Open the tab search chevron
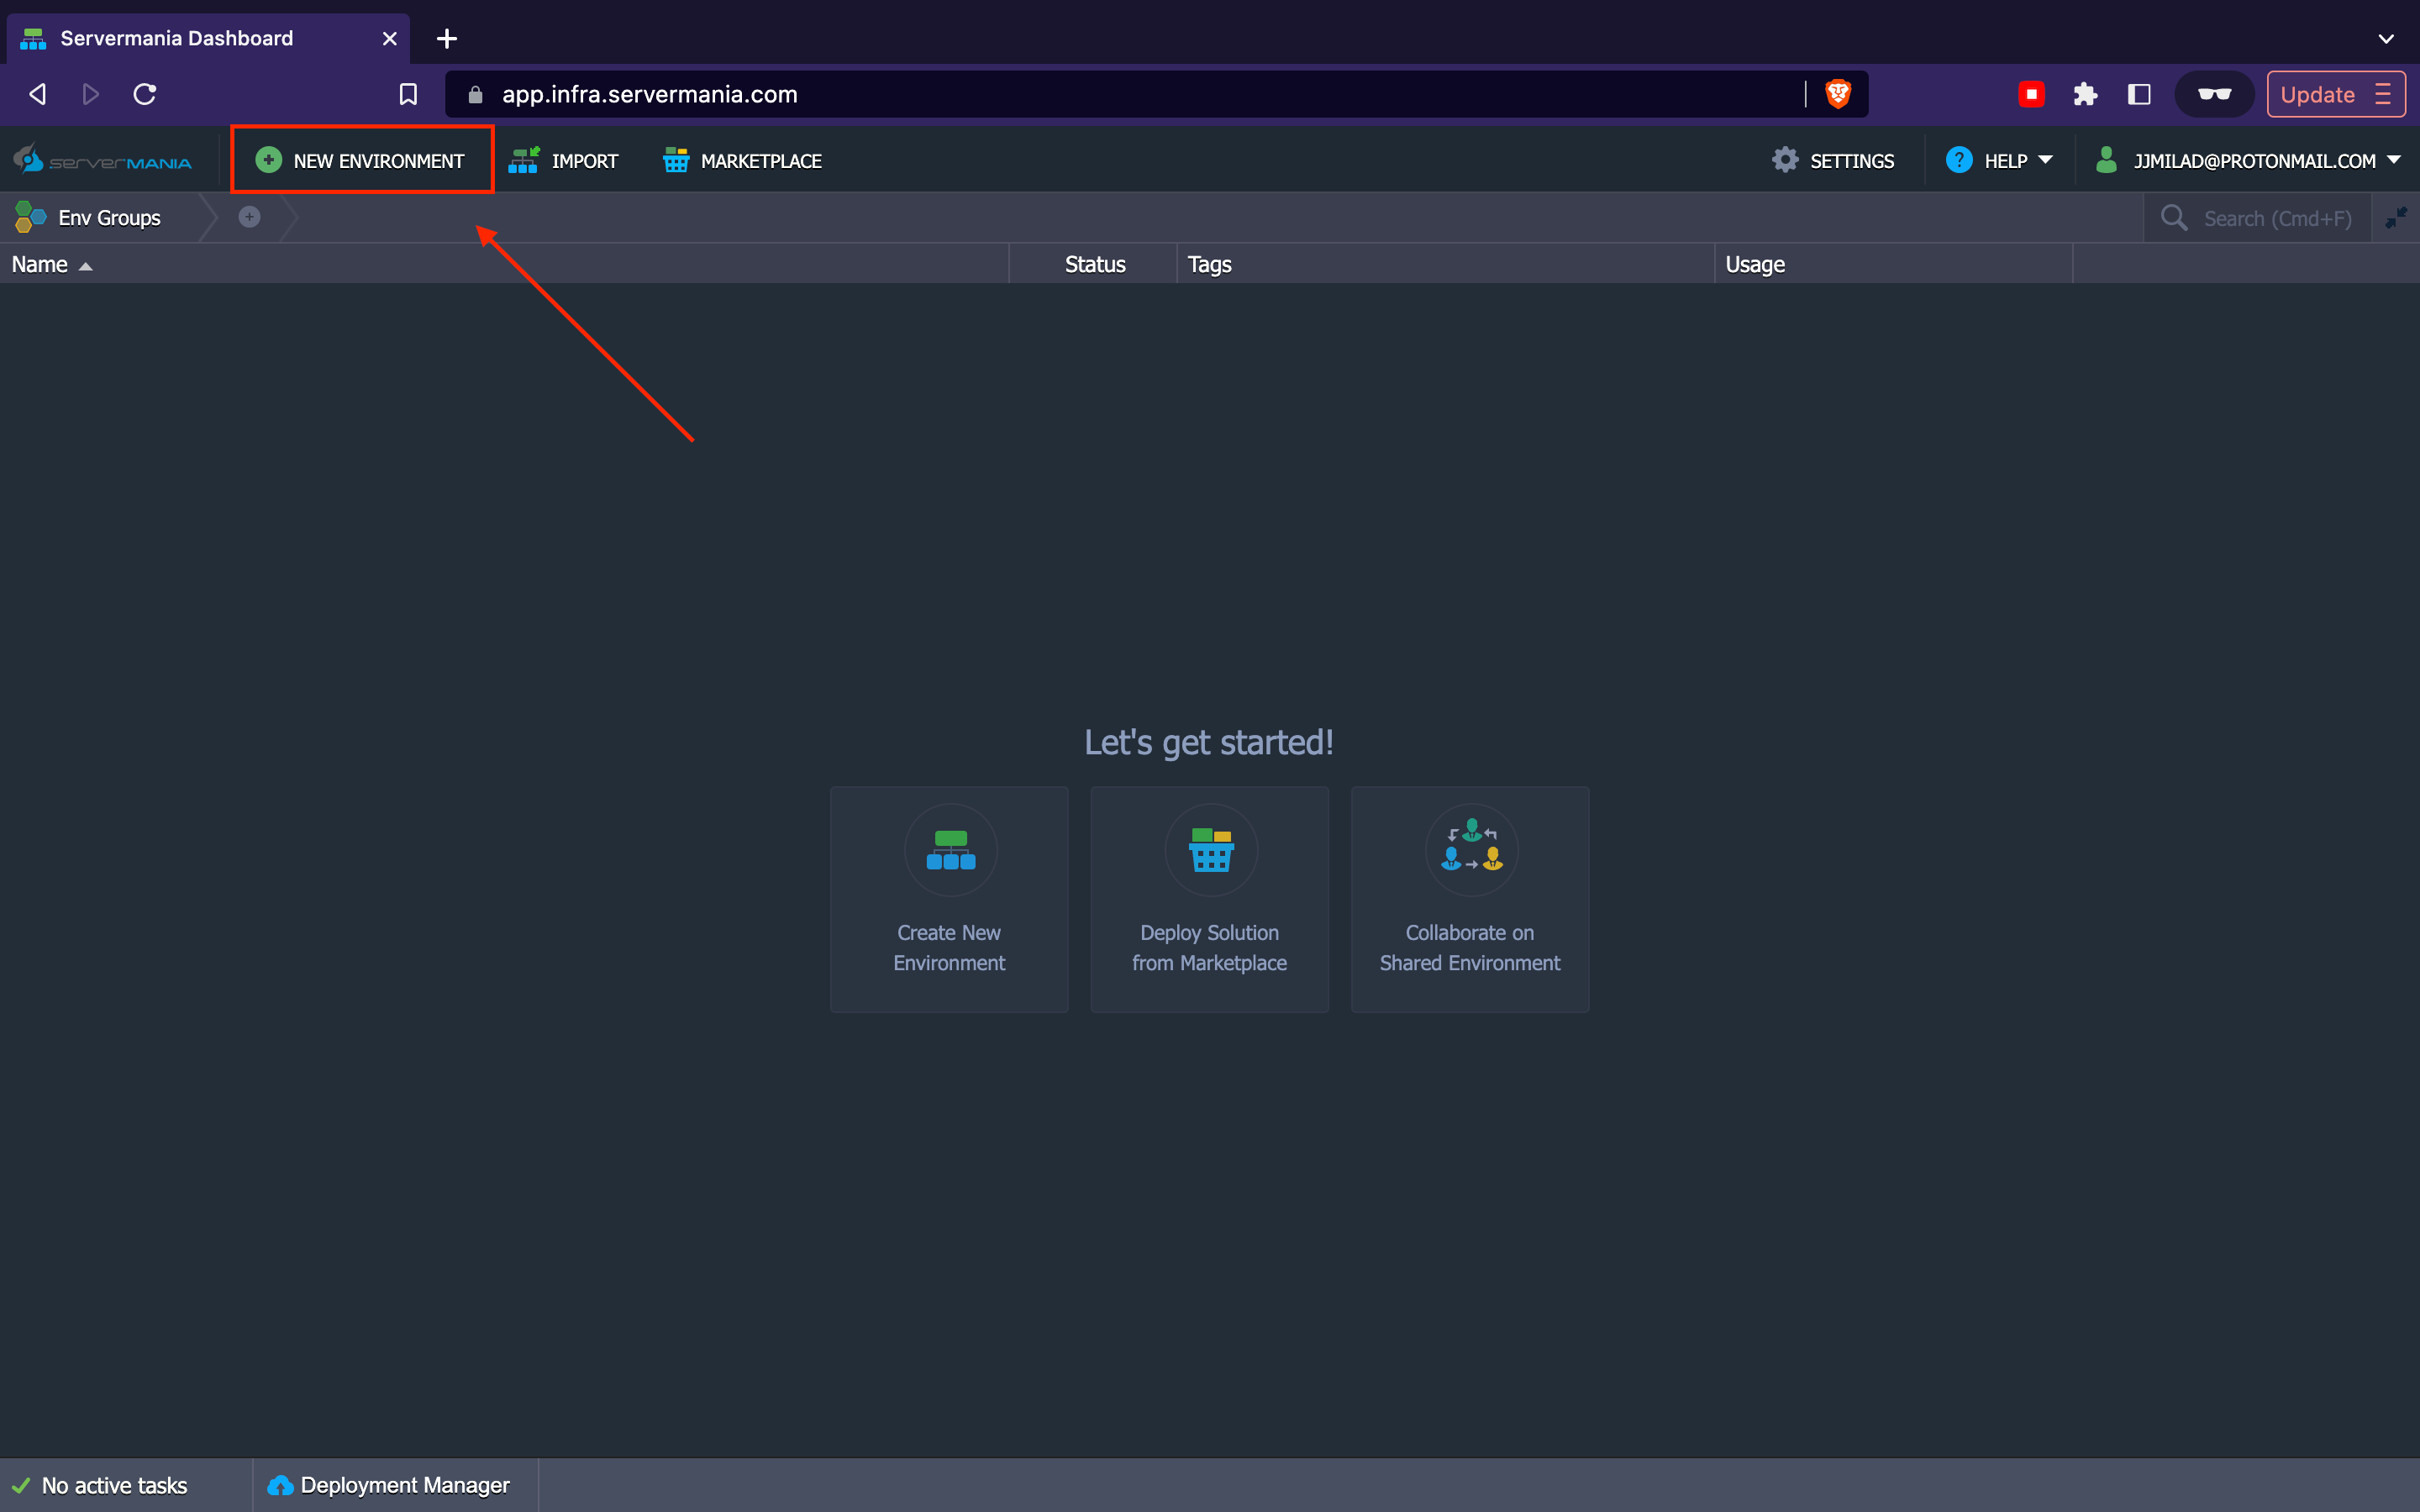The width and height of the screenshot is (2420, 1512). (x=2386, y=39)
